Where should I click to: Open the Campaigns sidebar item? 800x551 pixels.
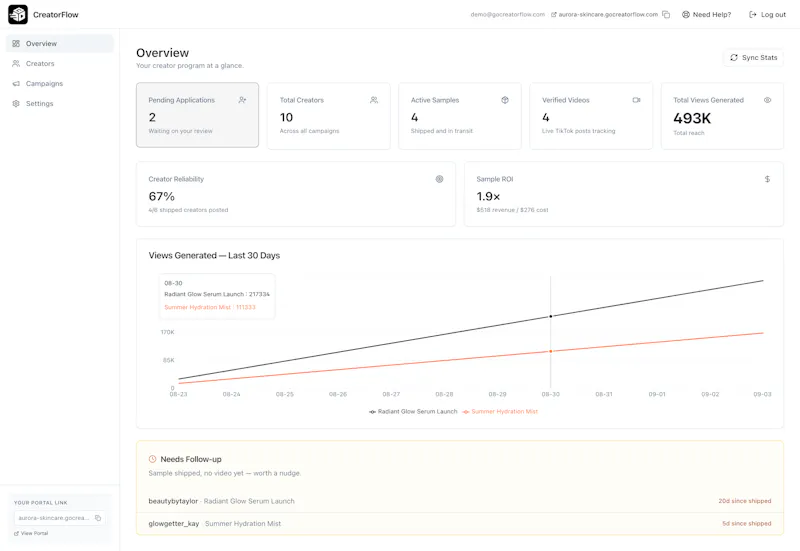click(60, 83)
